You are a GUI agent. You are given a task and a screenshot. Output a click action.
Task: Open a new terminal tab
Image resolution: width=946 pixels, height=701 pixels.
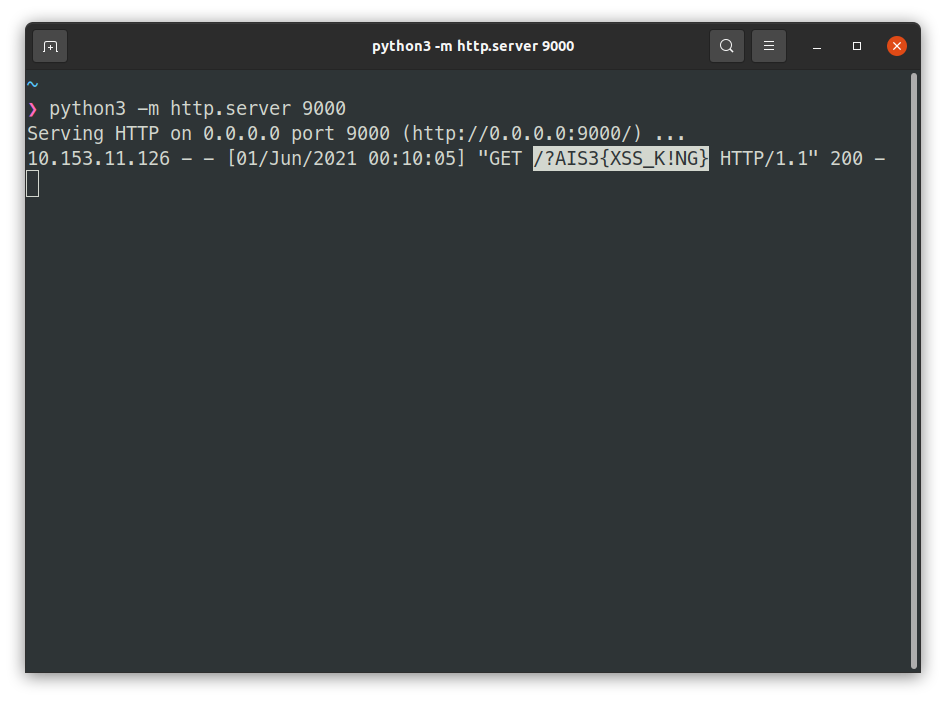[x=50, y=46]
